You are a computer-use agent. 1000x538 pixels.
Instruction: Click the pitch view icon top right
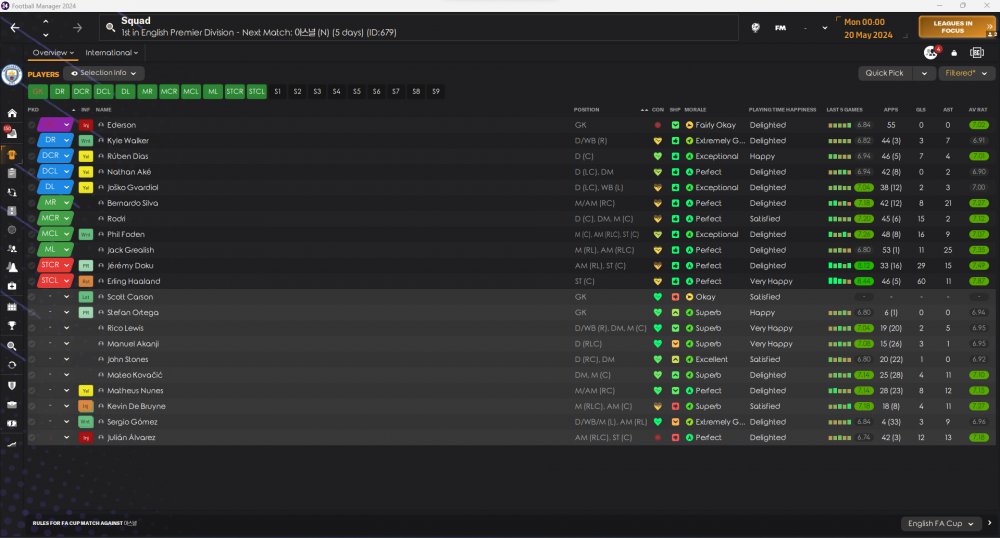(976, 53)
